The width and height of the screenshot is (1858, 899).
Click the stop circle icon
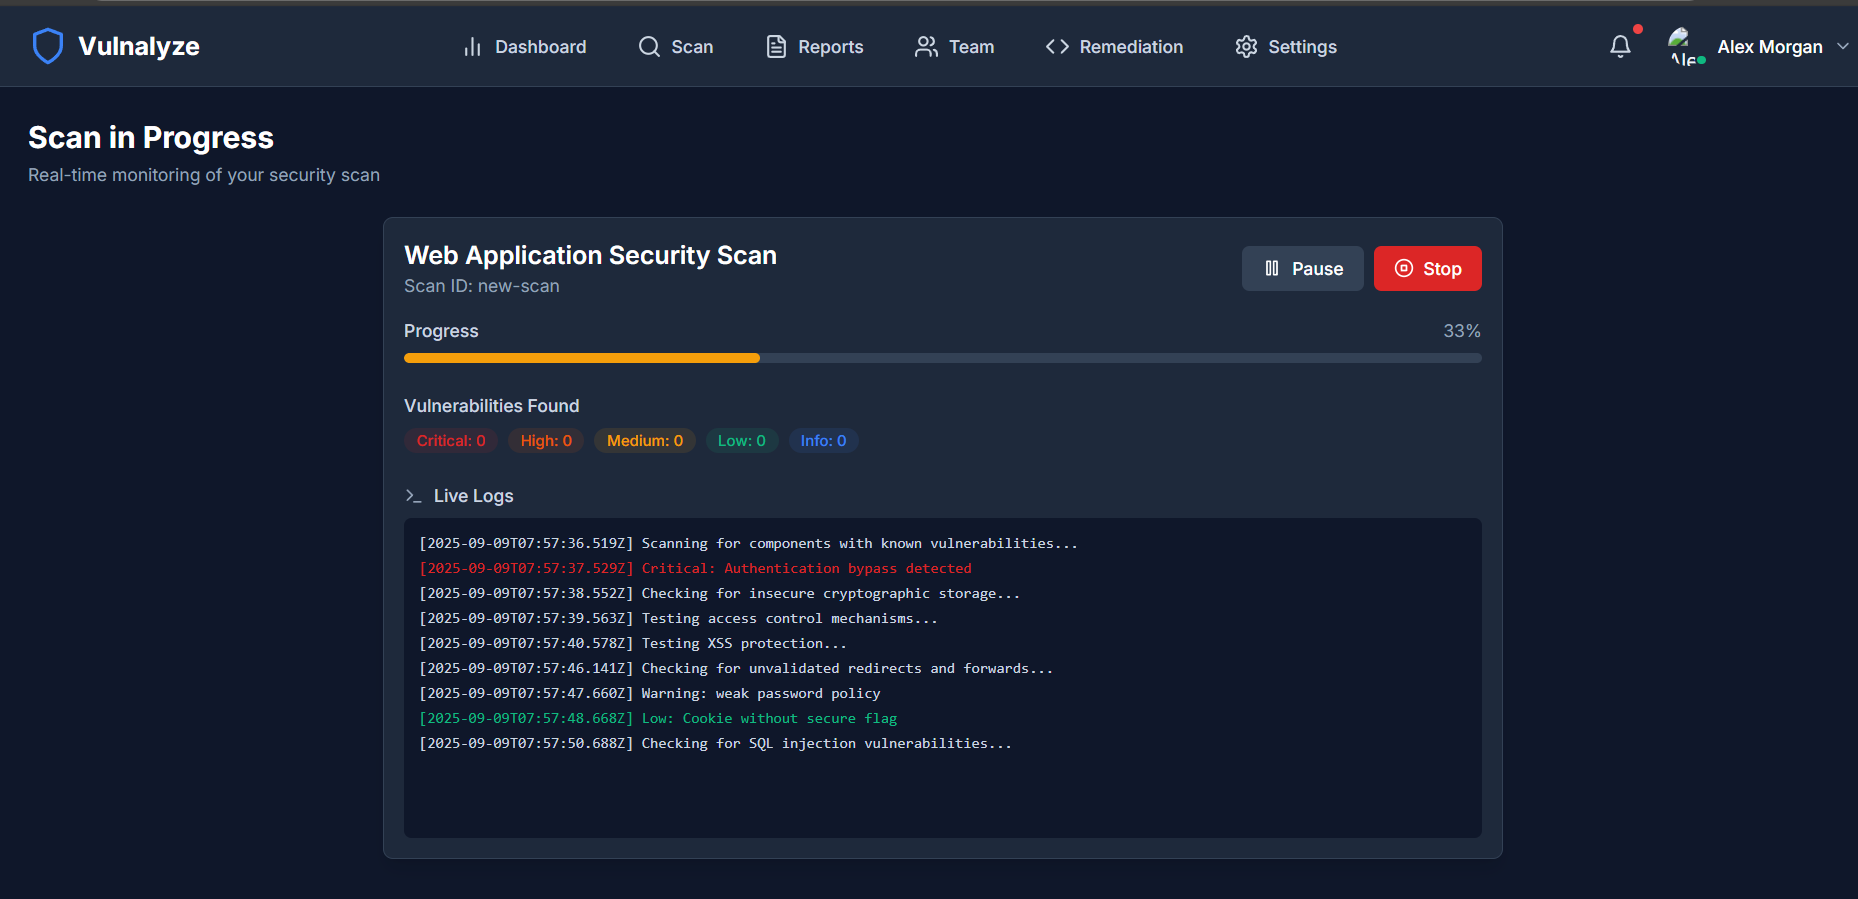point(1404,268)
